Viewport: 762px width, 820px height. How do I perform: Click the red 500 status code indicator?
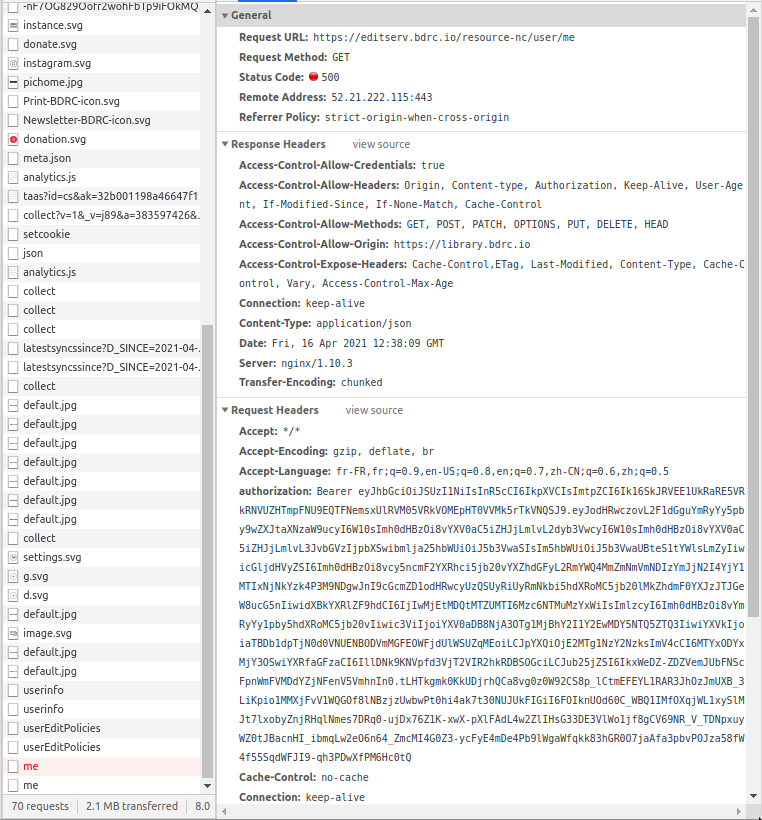click(313, 77)
